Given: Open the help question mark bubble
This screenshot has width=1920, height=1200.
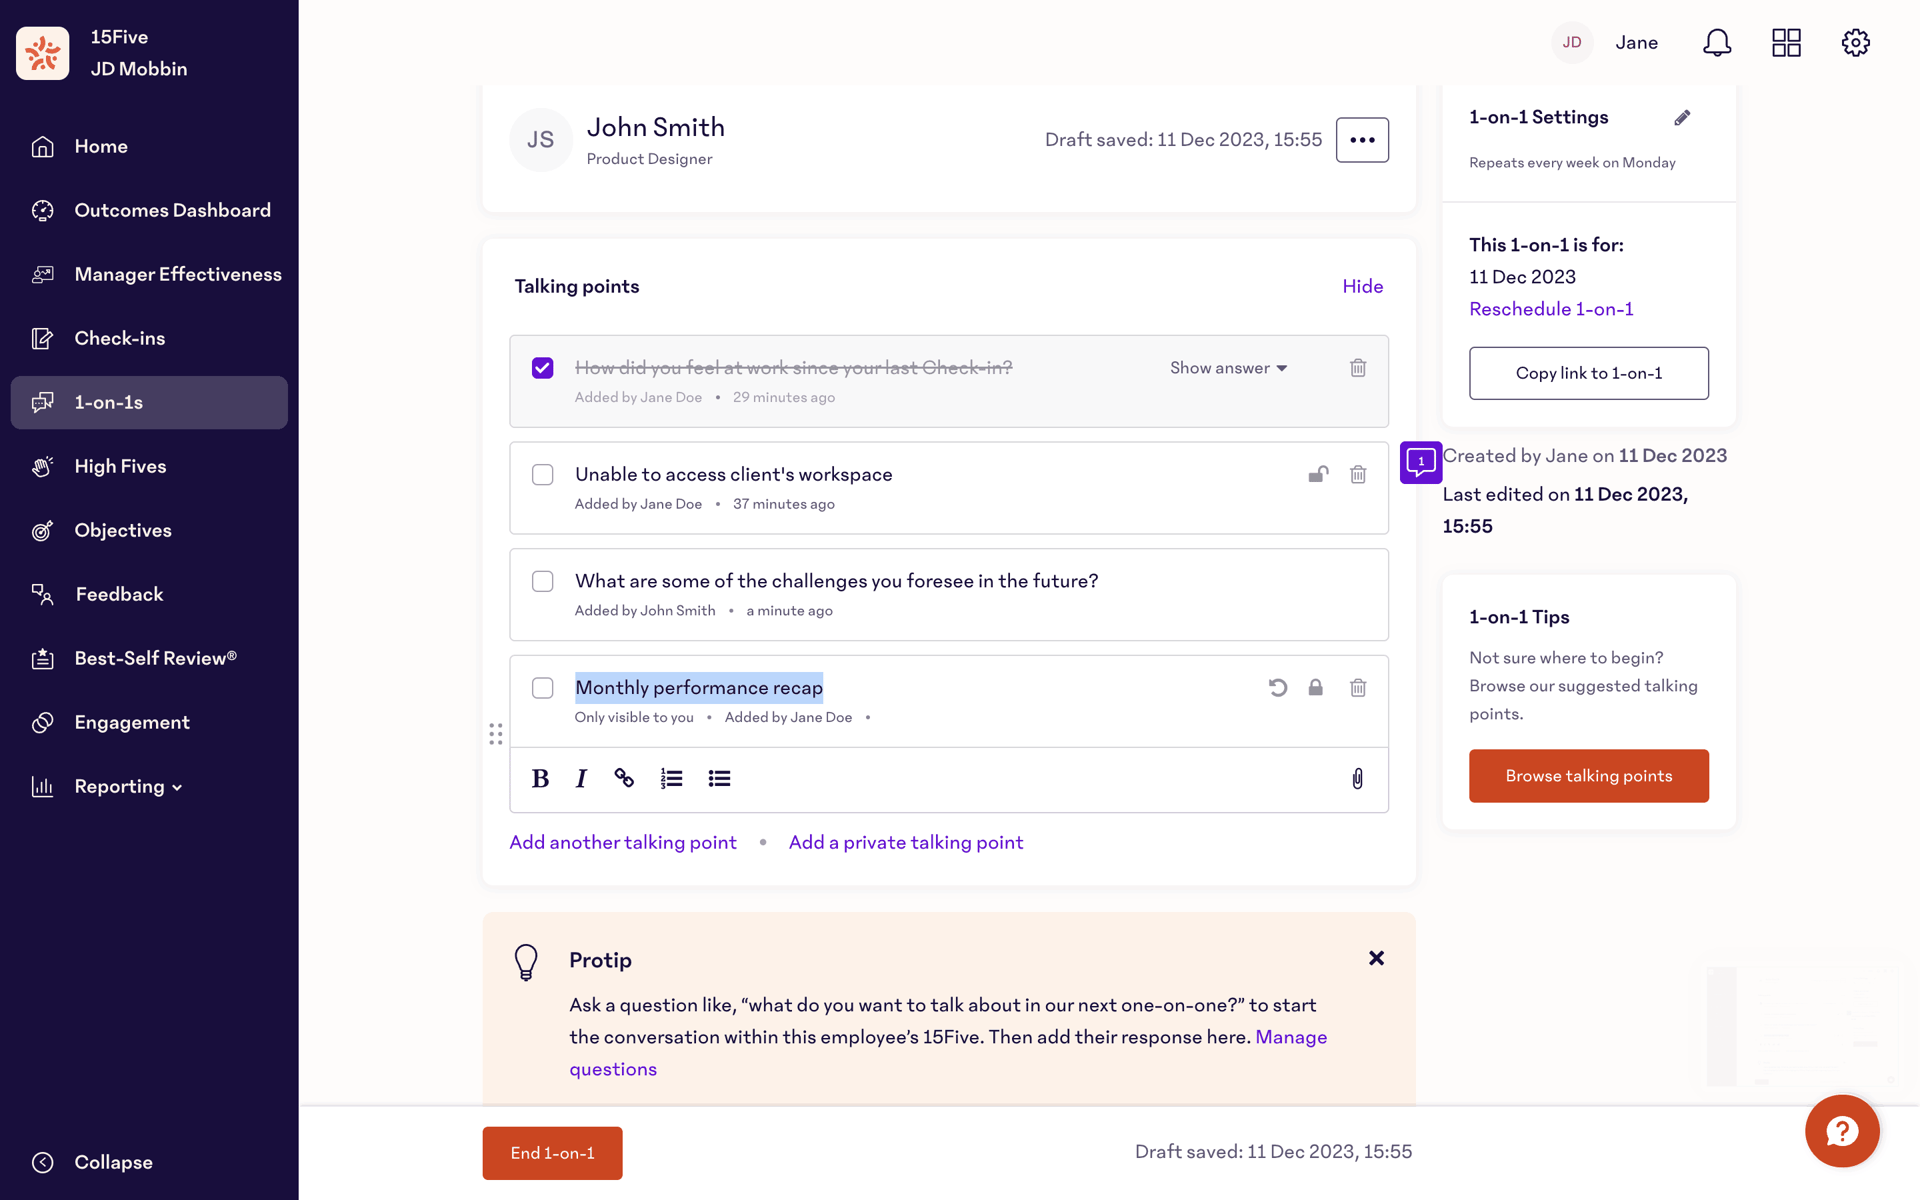Looking at the screenshot, I should (1842, 1131).
